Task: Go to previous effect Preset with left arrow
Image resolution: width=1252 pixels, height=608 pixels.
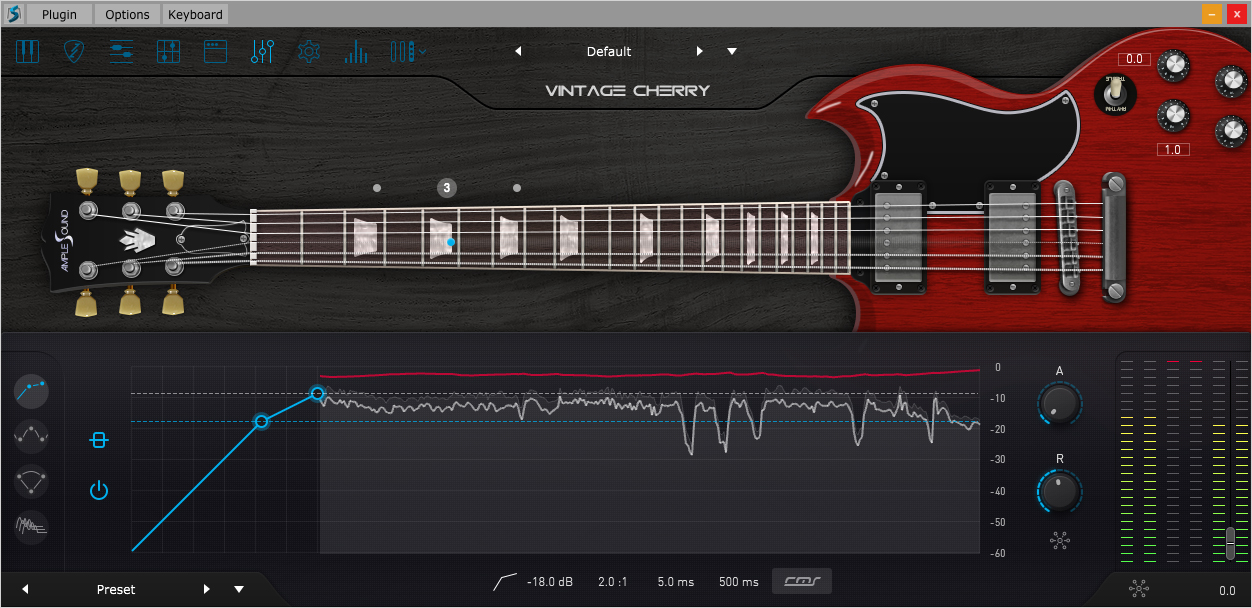Action: [x=25, y=589]
